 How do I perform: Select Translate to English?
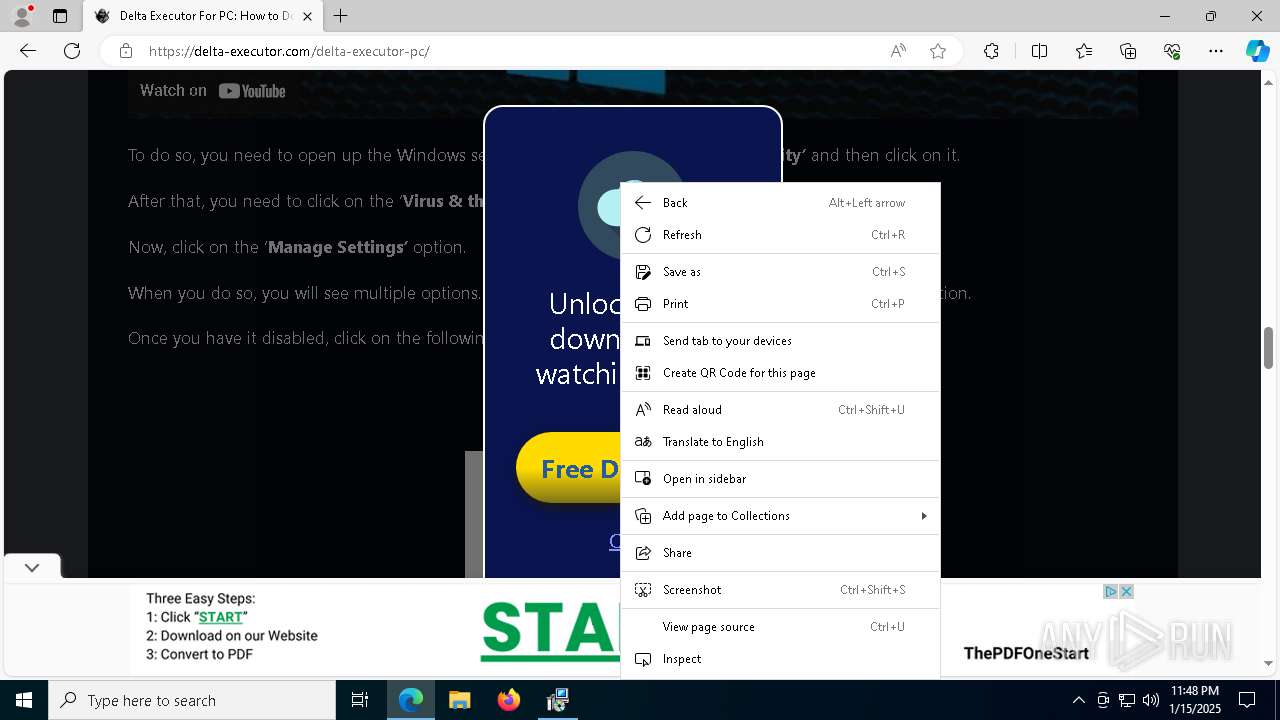pyautogui.click(x=780, y=442)
